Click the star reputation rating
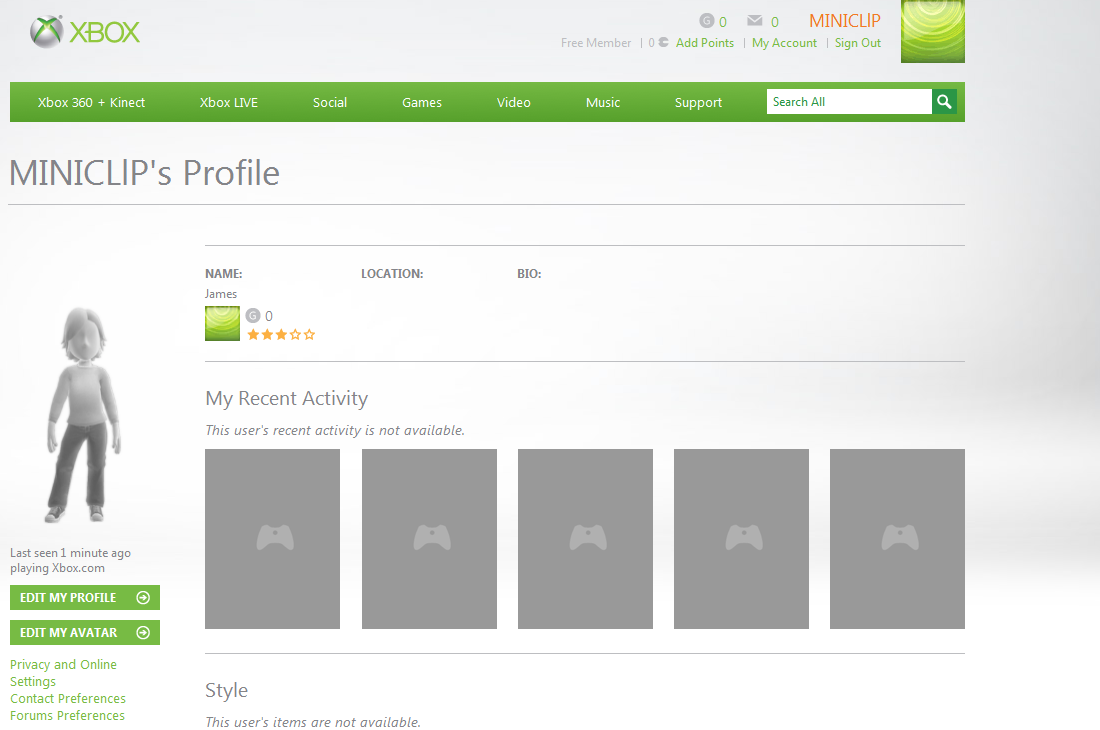 281,335
